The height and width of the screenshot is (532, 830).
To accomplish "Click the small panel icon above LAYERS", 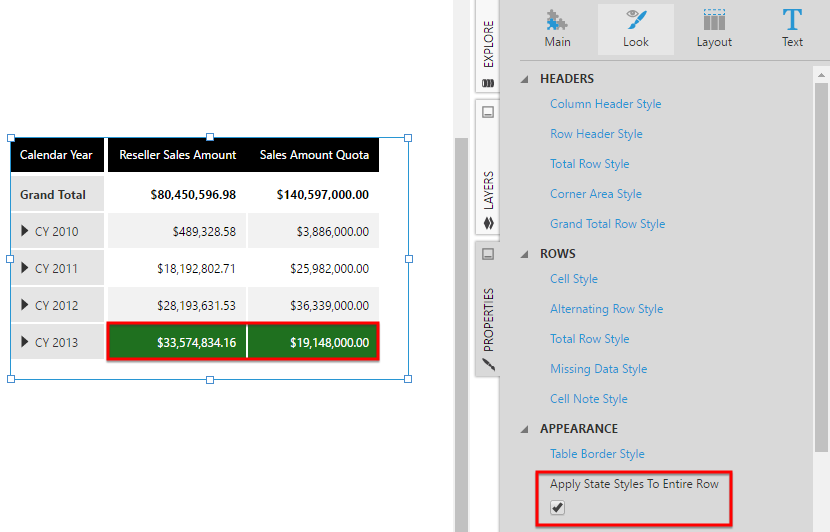I will coord(488,112).
